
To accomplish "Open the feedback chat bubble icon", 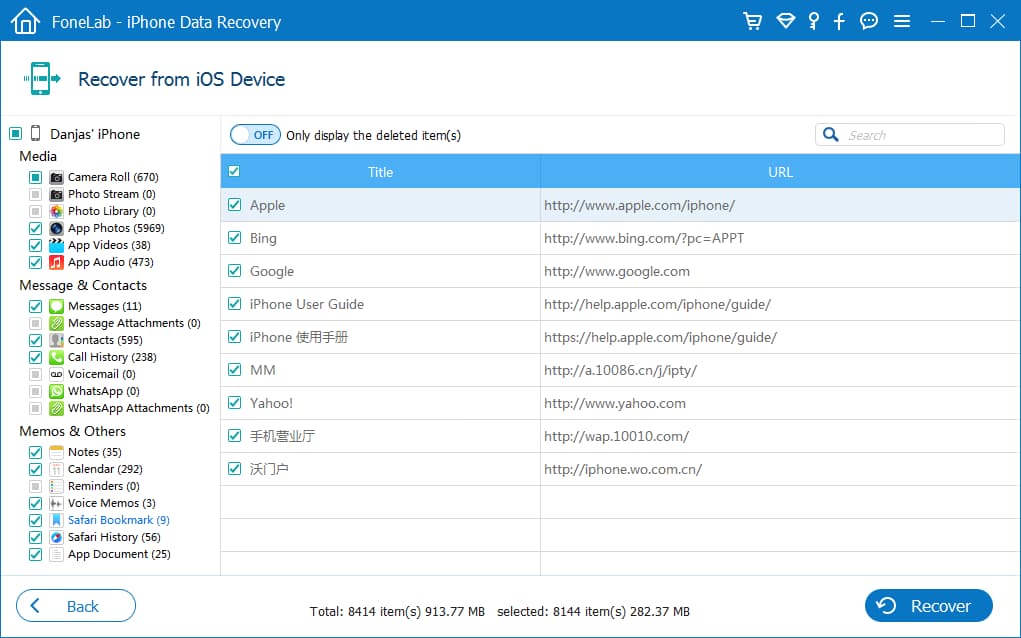I will [x=869, y=21].
